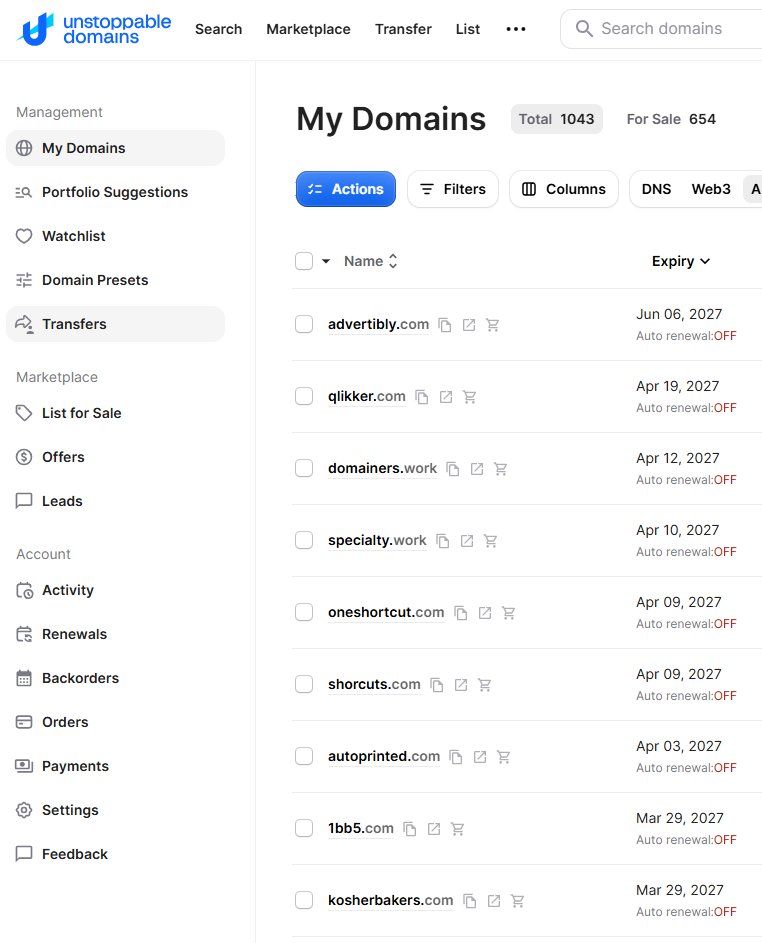Image resolution: width=762 pixels, height=943 pixels.
Task: Click the Total 1043 domains badge
Action: click(556, 119)
